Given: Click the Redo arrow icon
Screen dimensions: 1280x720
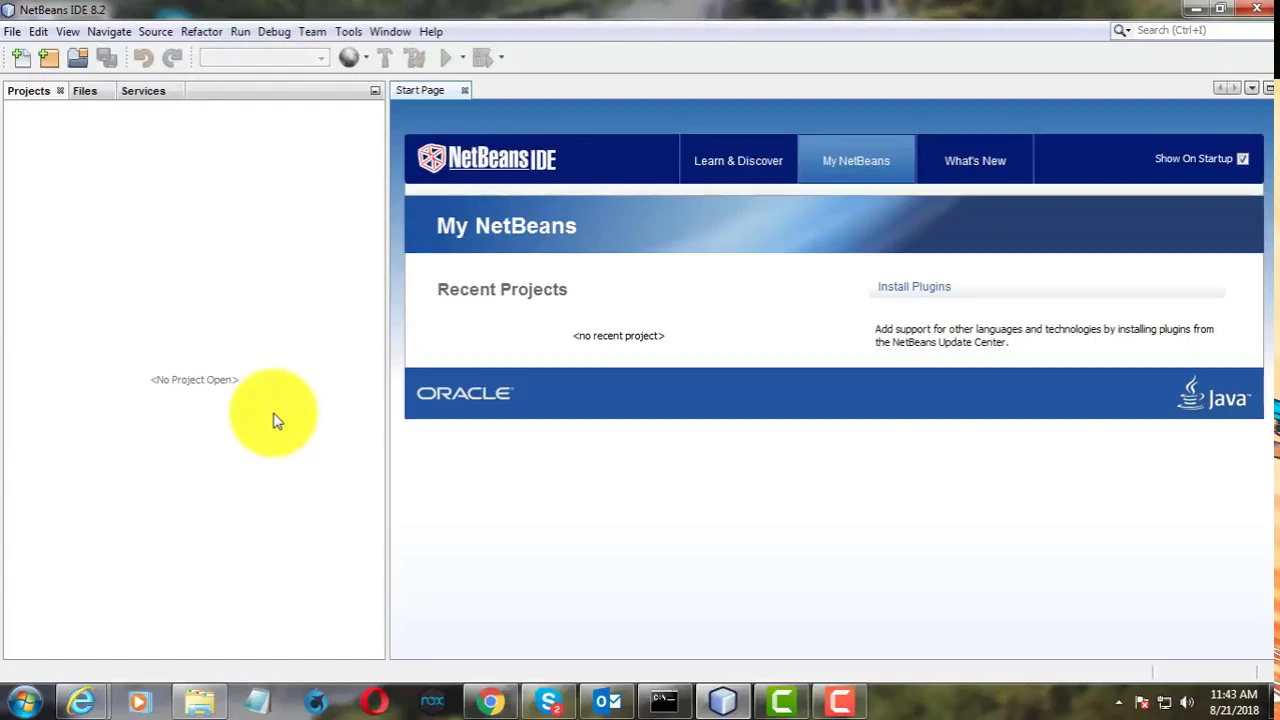Looking at the screenshot, I should coord(172,58).
